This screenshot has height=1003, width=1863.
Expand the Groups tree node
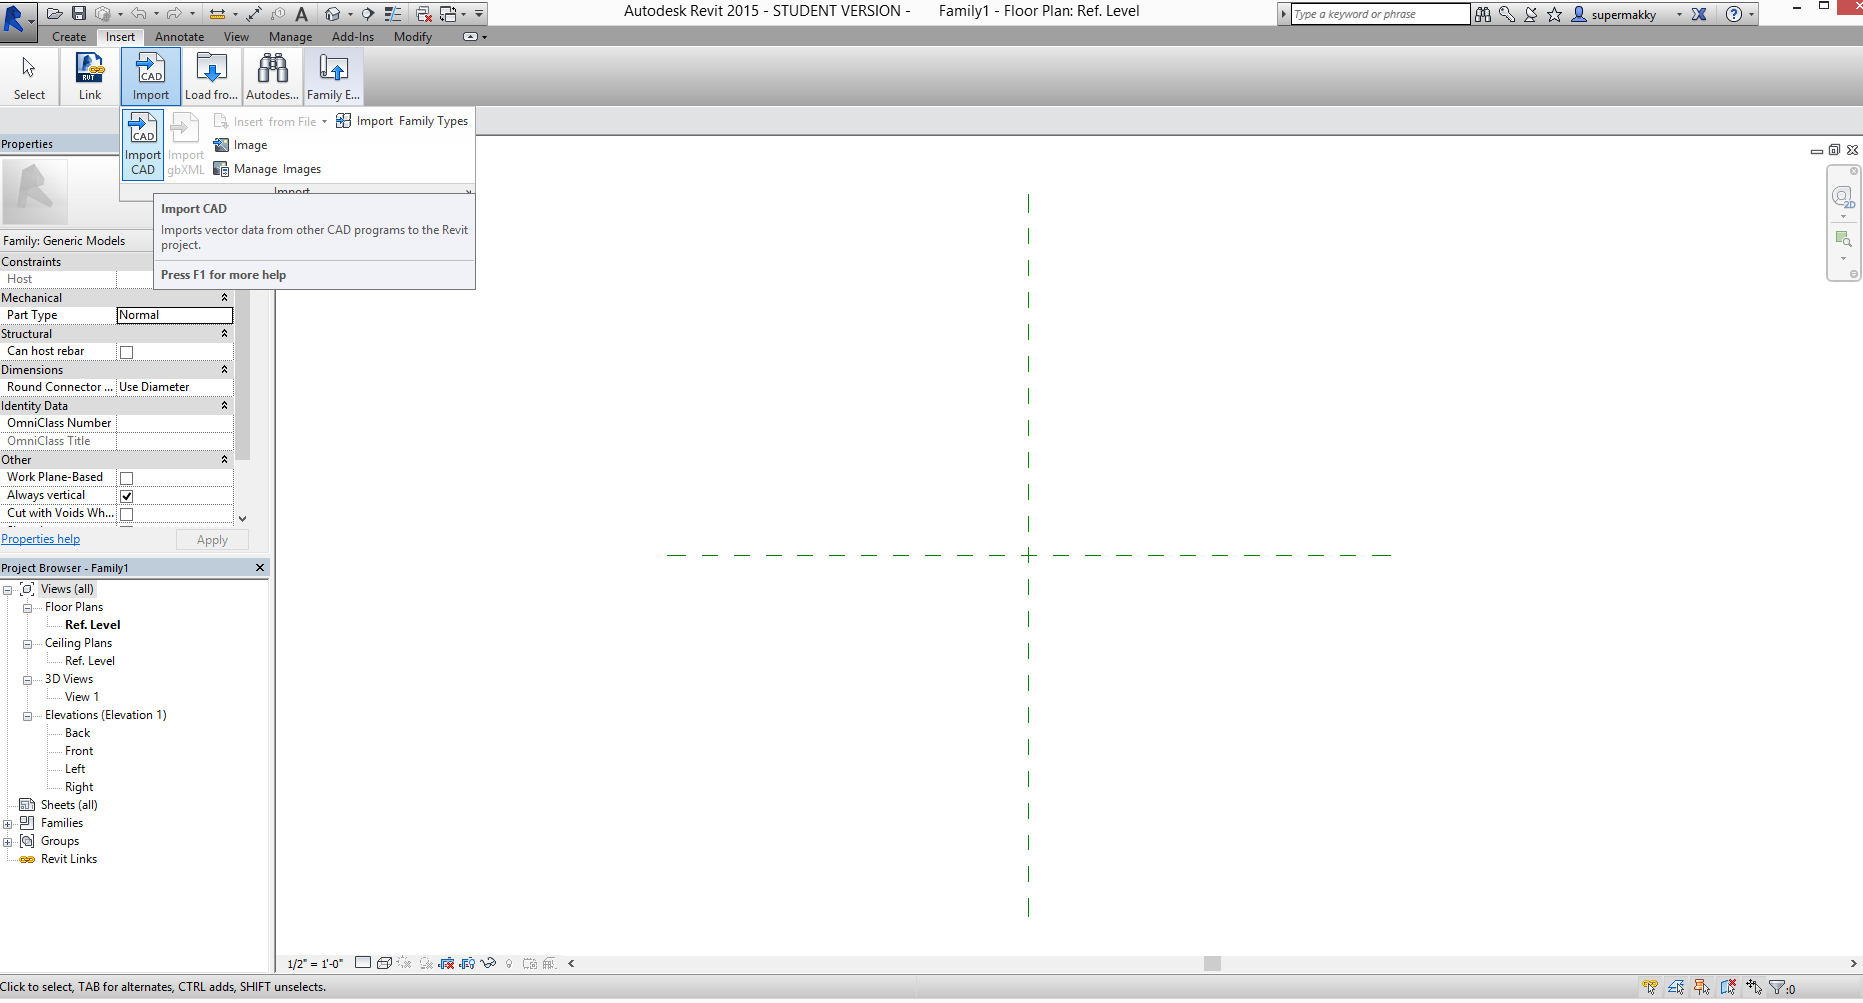pyautogui.click(x=7, y=842)
